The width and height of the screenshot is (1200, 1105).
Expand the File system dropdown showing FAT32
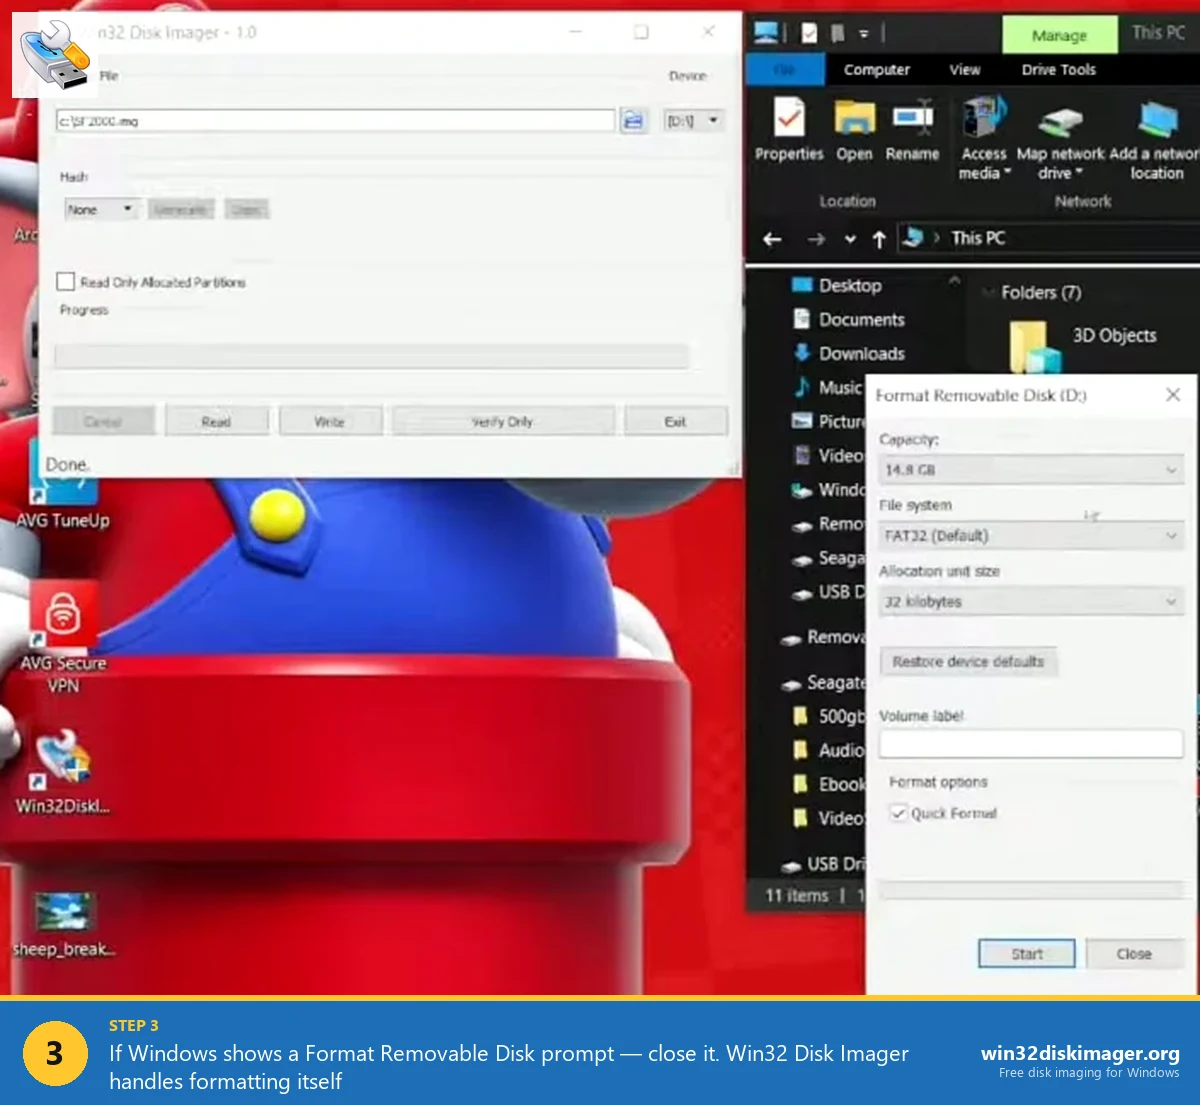tap(1170, 536)
